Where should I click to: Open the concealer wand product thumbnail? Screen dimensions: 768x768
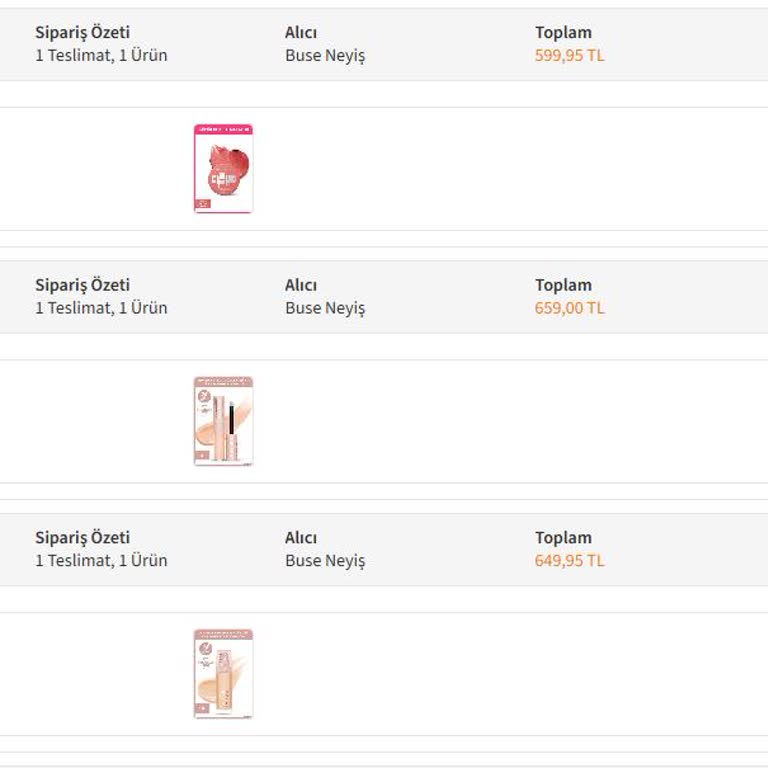[x=223, y=421]
